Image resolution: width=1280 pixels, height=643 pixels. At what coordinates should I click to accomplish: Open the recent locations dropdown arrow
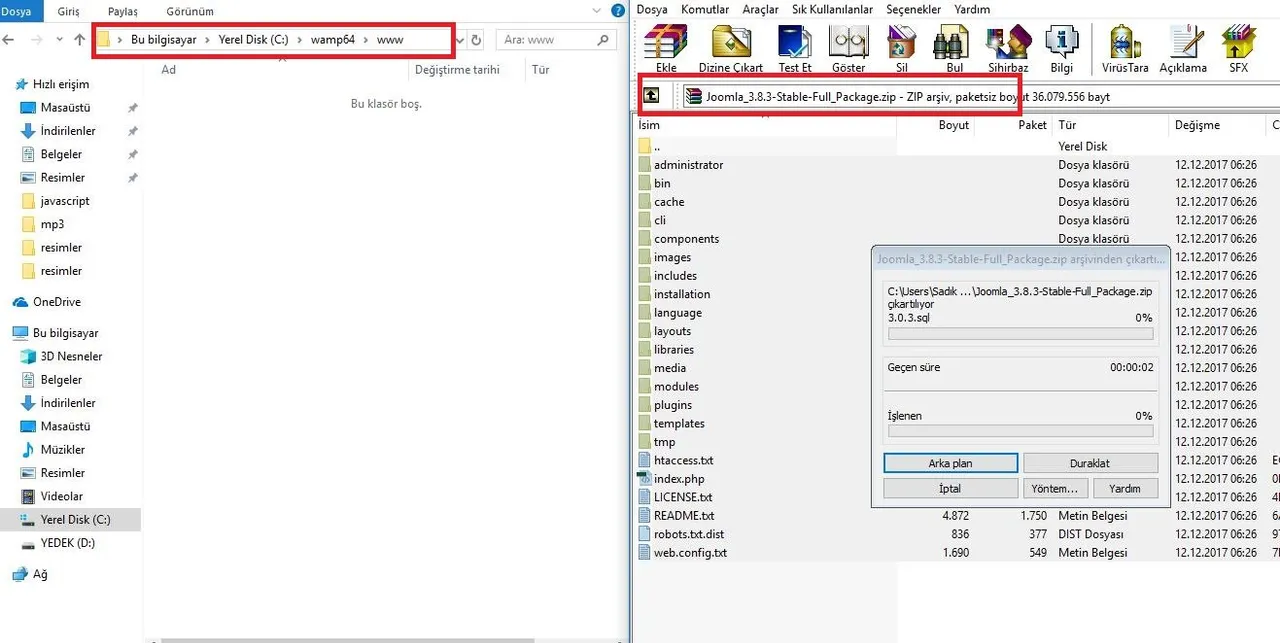(59, 40)
